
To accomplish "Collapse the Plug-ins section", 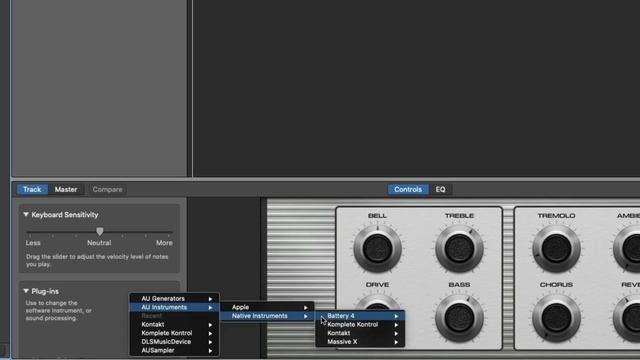I will (26, 291).
